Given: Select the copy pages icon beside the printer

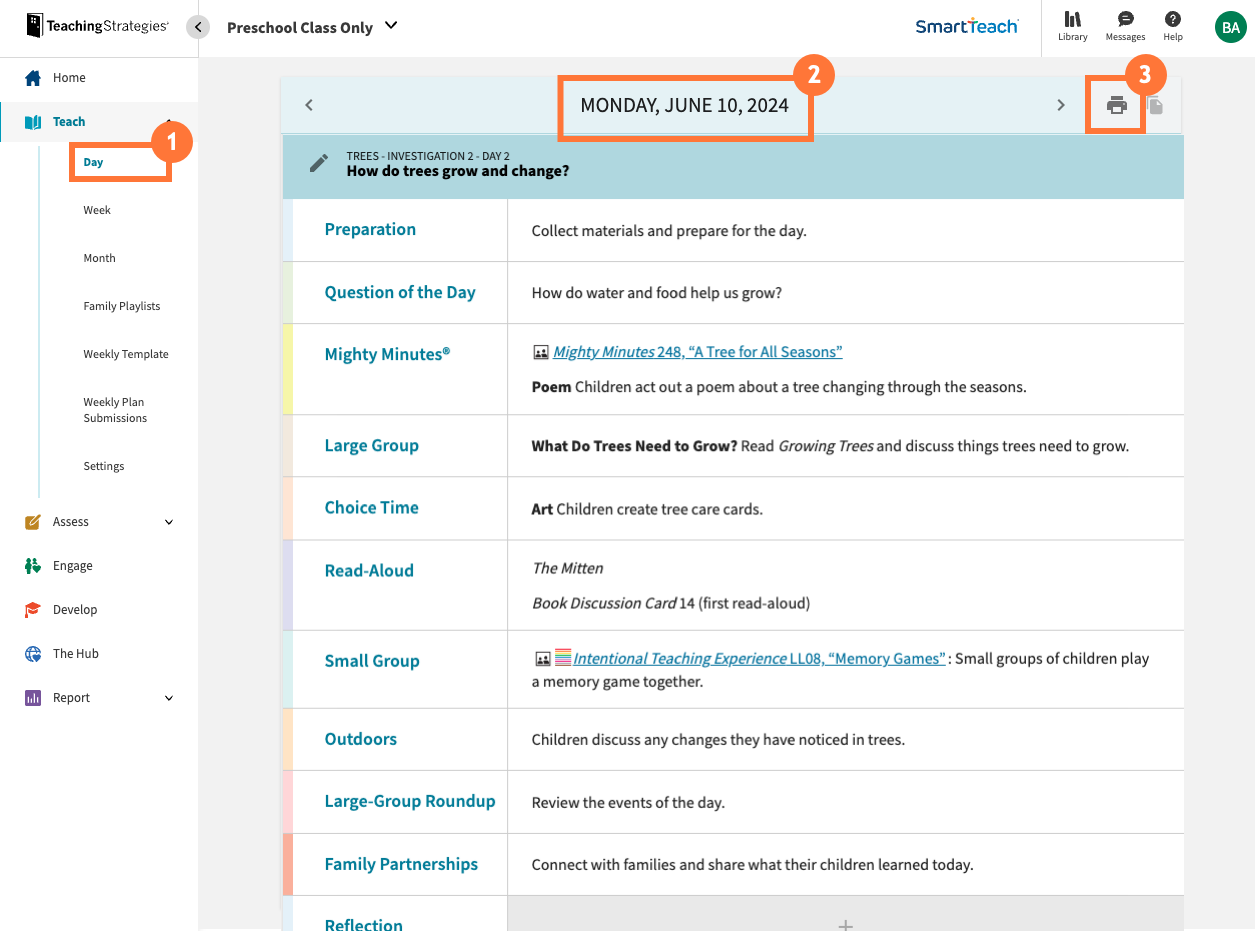Looking at the screenshot, I should point(1158,104).
